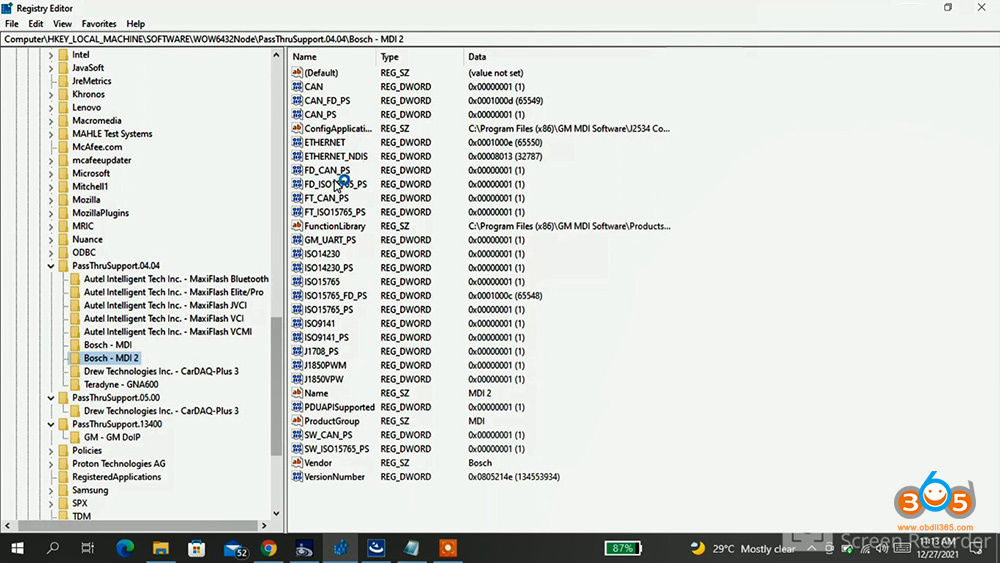Expand the Microsoft registry key
Image resolution: width=1000 pixels, height=563 pixels.
pos(51,173)
